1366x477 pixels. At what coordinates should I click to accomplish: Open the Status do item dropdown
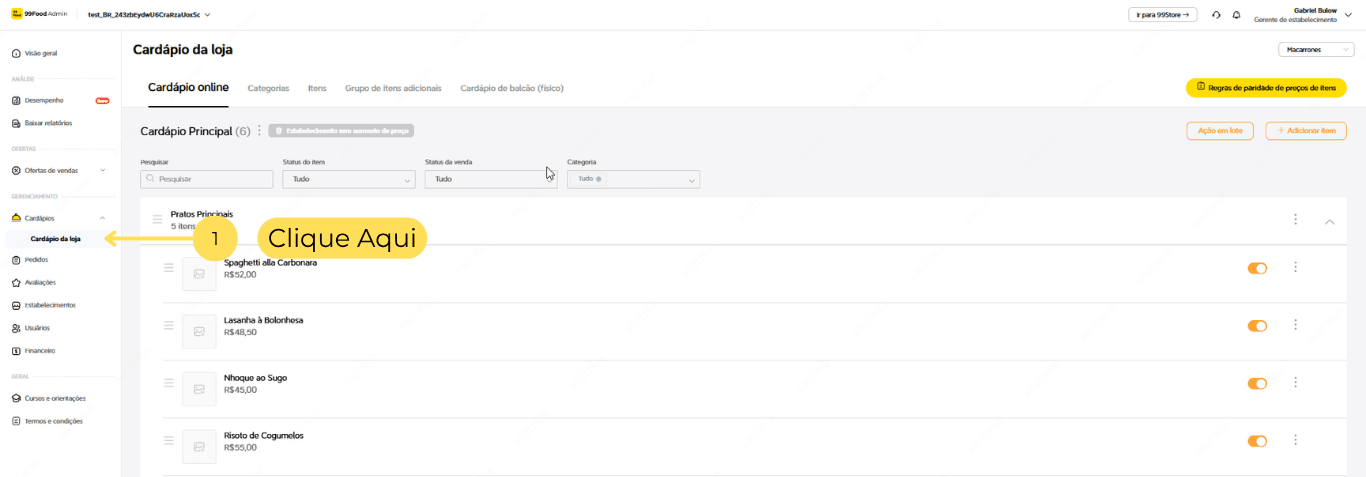click(349, 179)
